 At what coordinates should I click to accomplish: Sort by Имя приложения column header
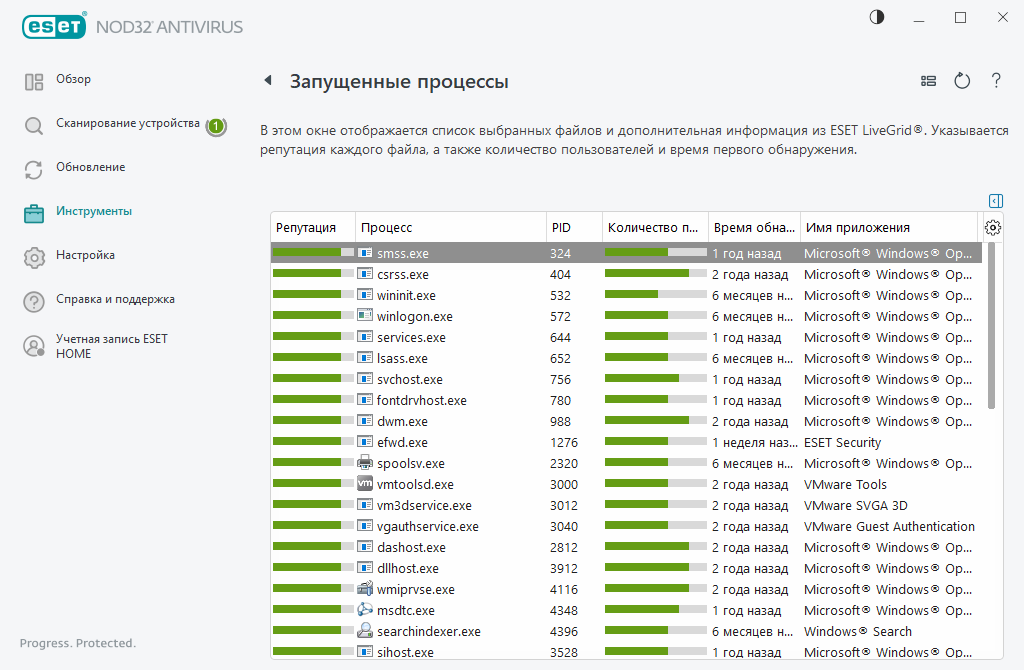[888, 227]
